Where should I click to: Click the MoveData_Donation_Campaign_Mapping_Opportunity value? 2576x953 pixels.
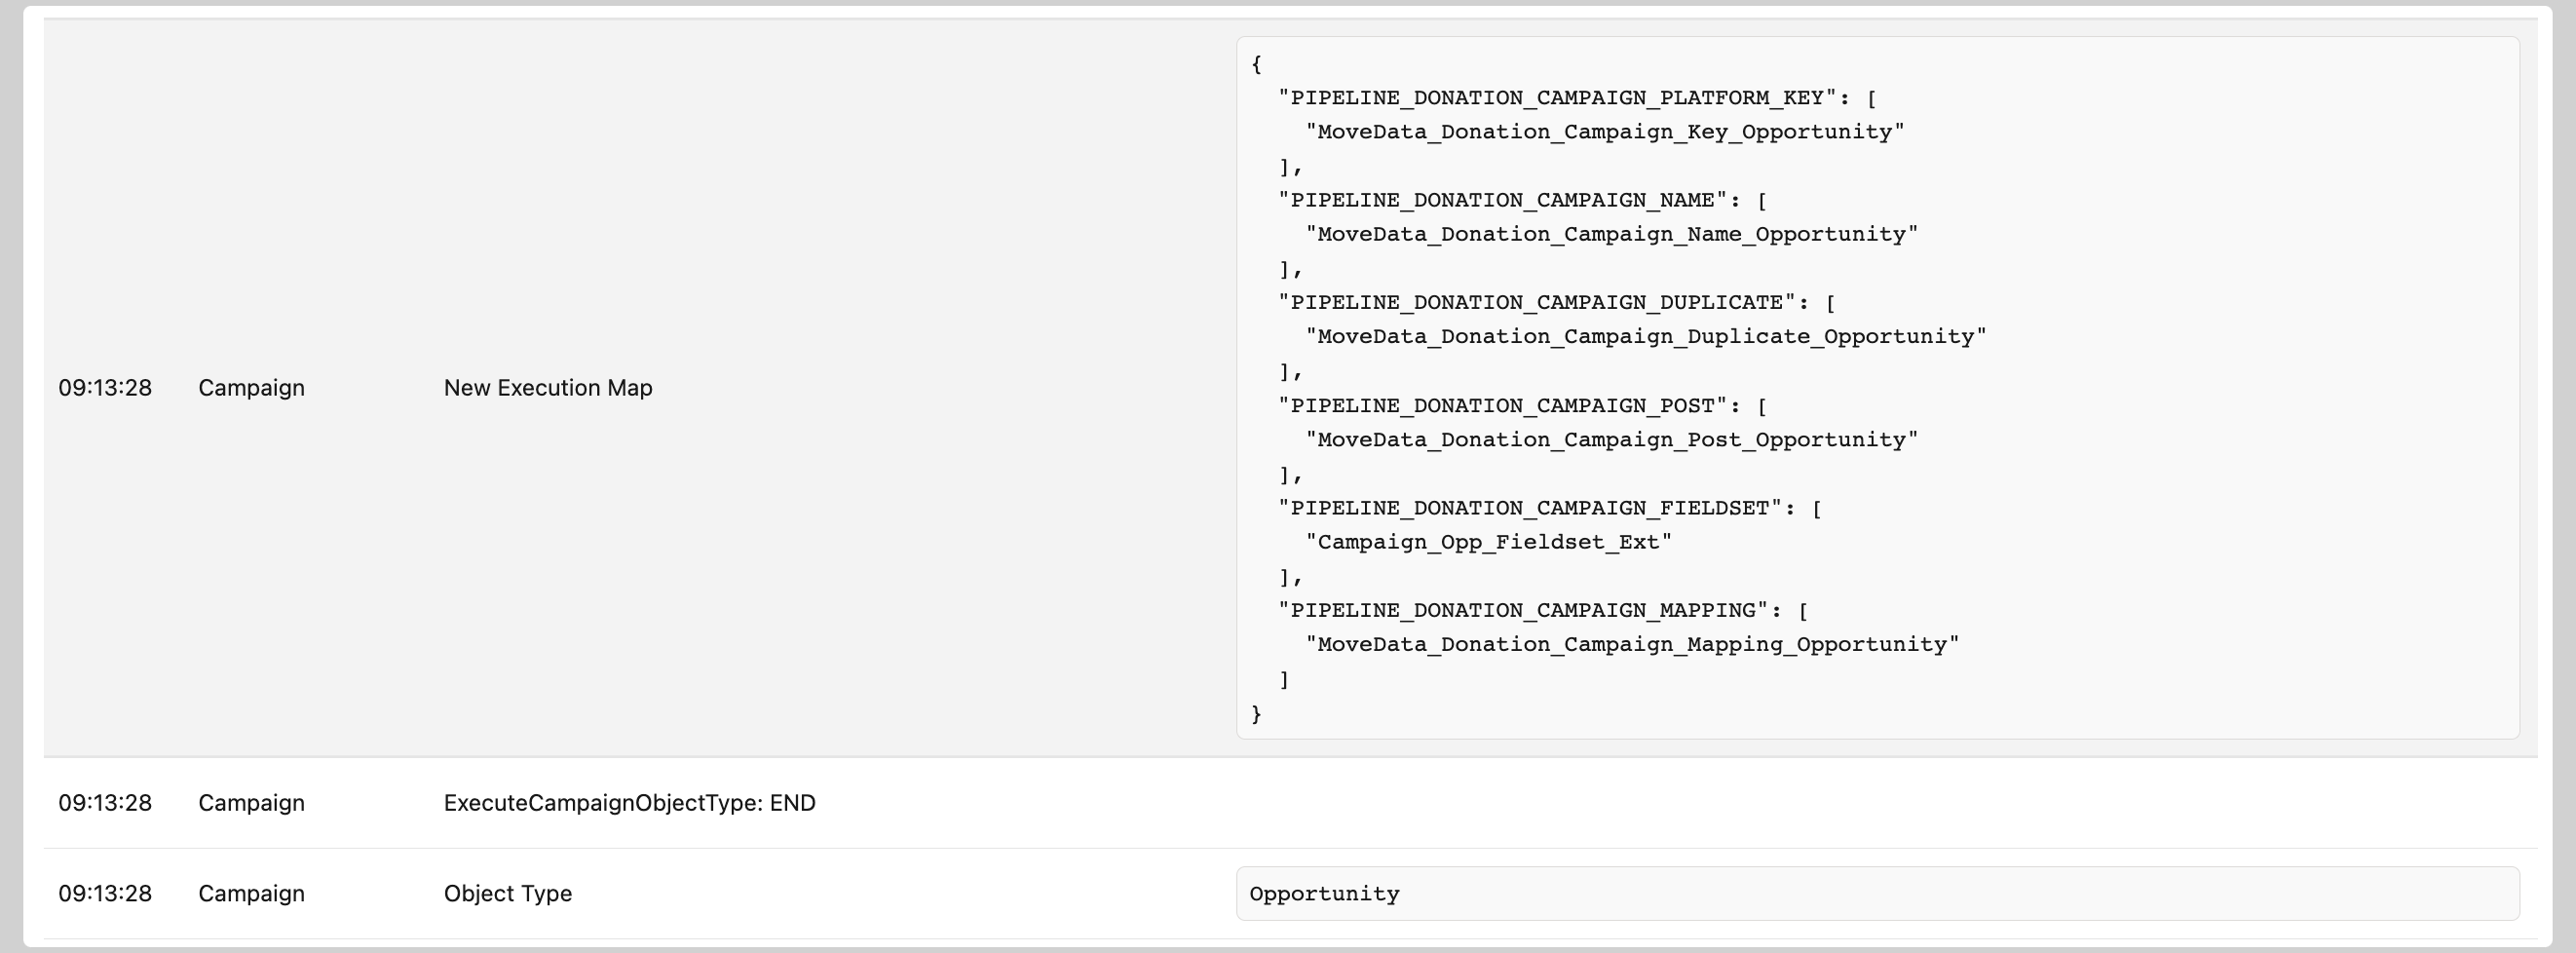click(x=1632, y=644)
